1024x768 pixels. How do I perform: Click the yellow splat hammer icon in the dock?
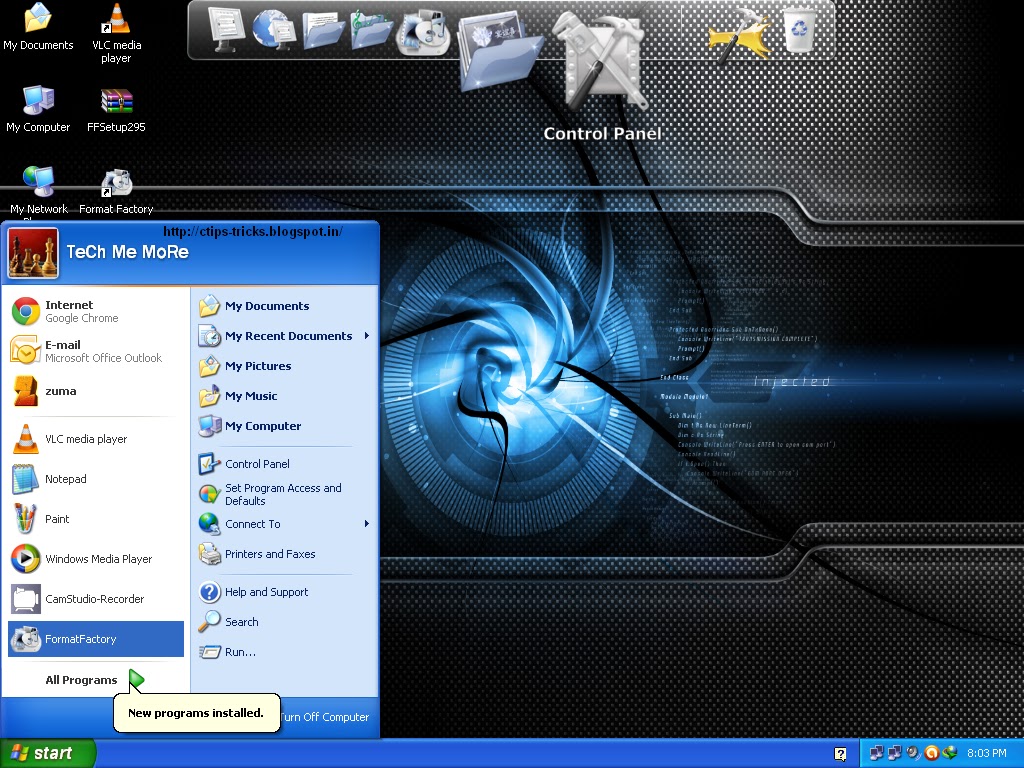[x=740, y=36]
